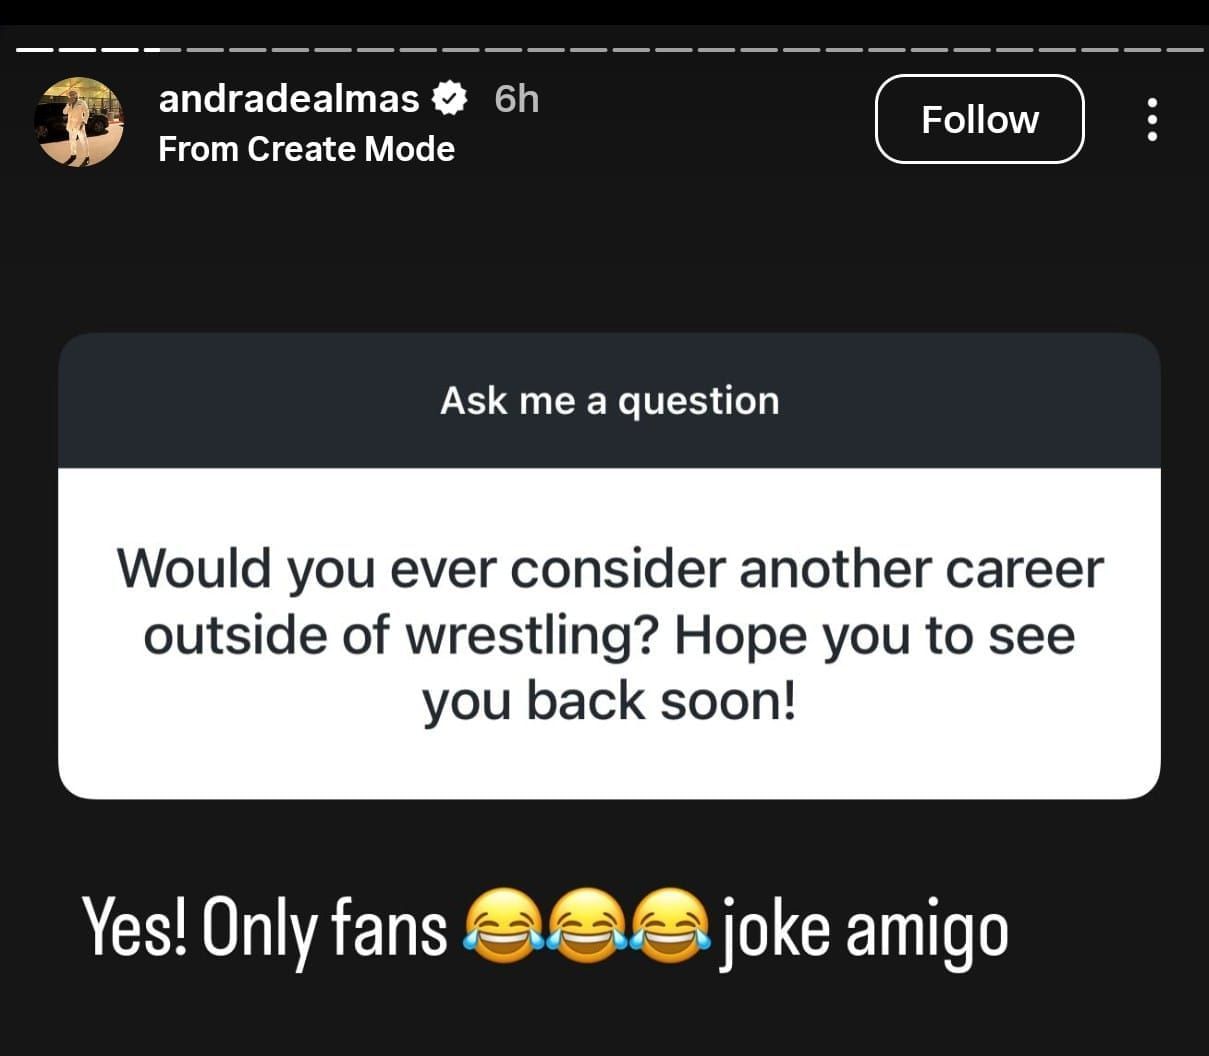Tap the From Create Mode label
The width and height of the screenshot is (1209, 1056).
coord(306,149)
